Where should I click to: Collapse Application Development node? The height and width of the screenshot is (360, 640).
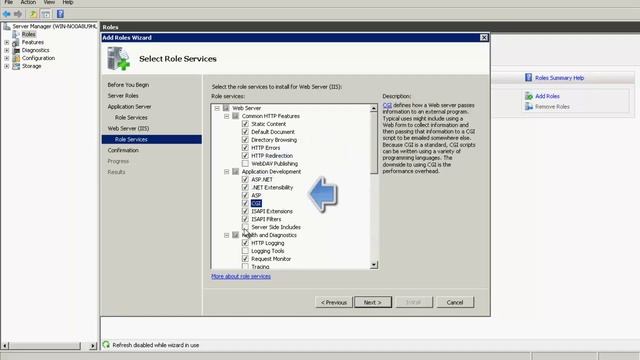coord(227,172)
